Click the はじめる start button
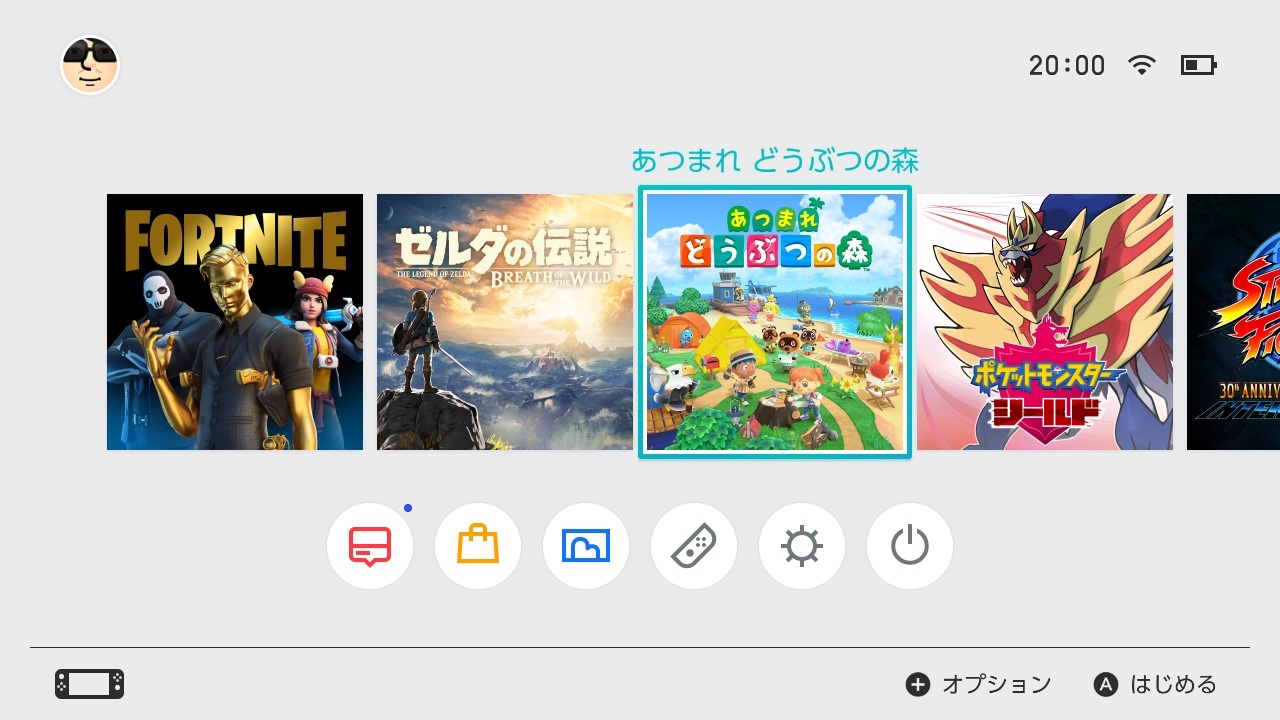1280x720 pixels. [x=1156, y=684]
